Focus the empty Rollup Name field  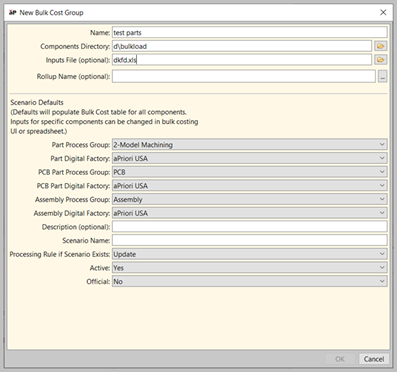pyautogui.click(x=244, y=76)
